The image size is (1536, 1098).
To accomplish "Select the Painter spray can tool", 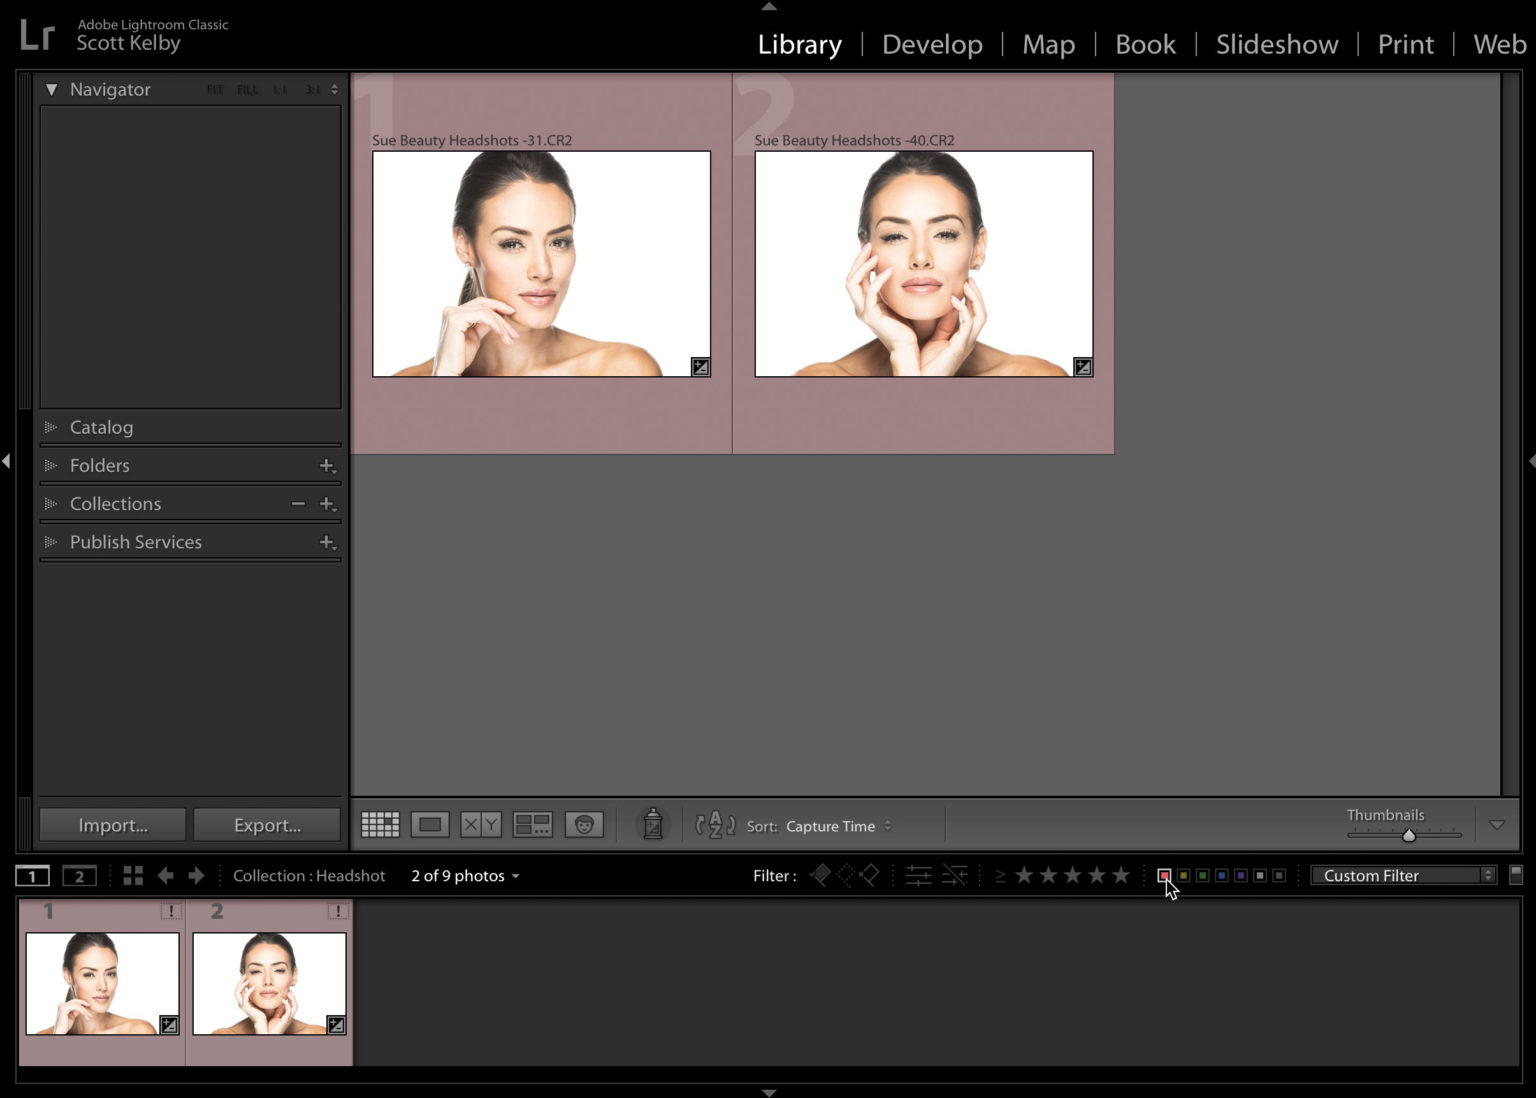I will (x=652, y=824).
